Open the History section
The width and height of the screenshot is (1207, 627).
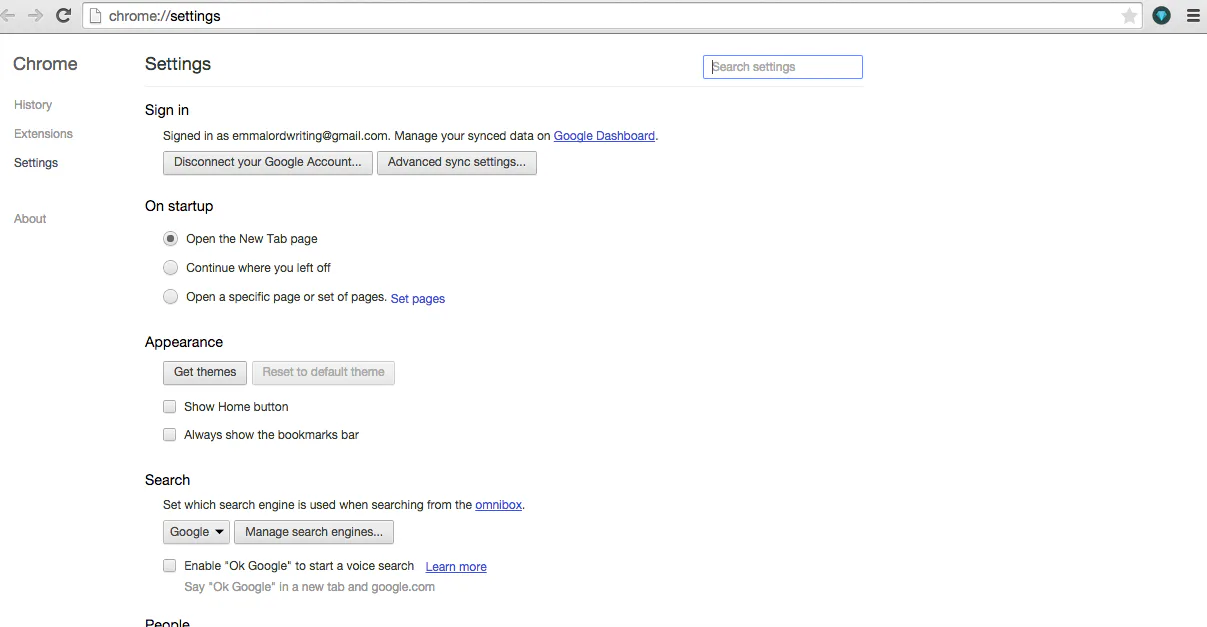pos(33,104)
